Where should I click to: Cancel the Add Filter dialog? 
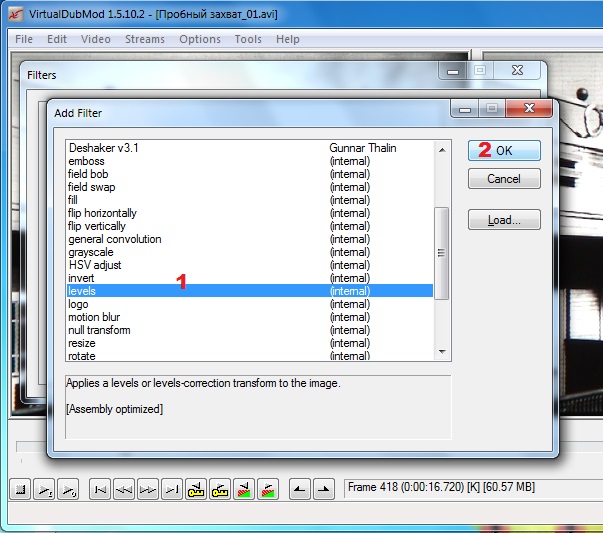pos(504,179)
